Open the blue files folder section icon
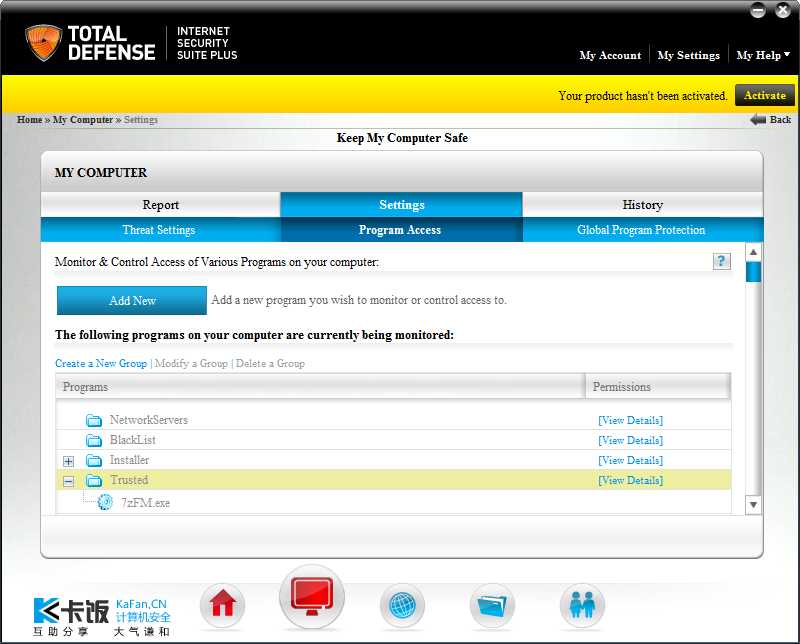Screen dimensions: 800x644 [x=492, y=605]
